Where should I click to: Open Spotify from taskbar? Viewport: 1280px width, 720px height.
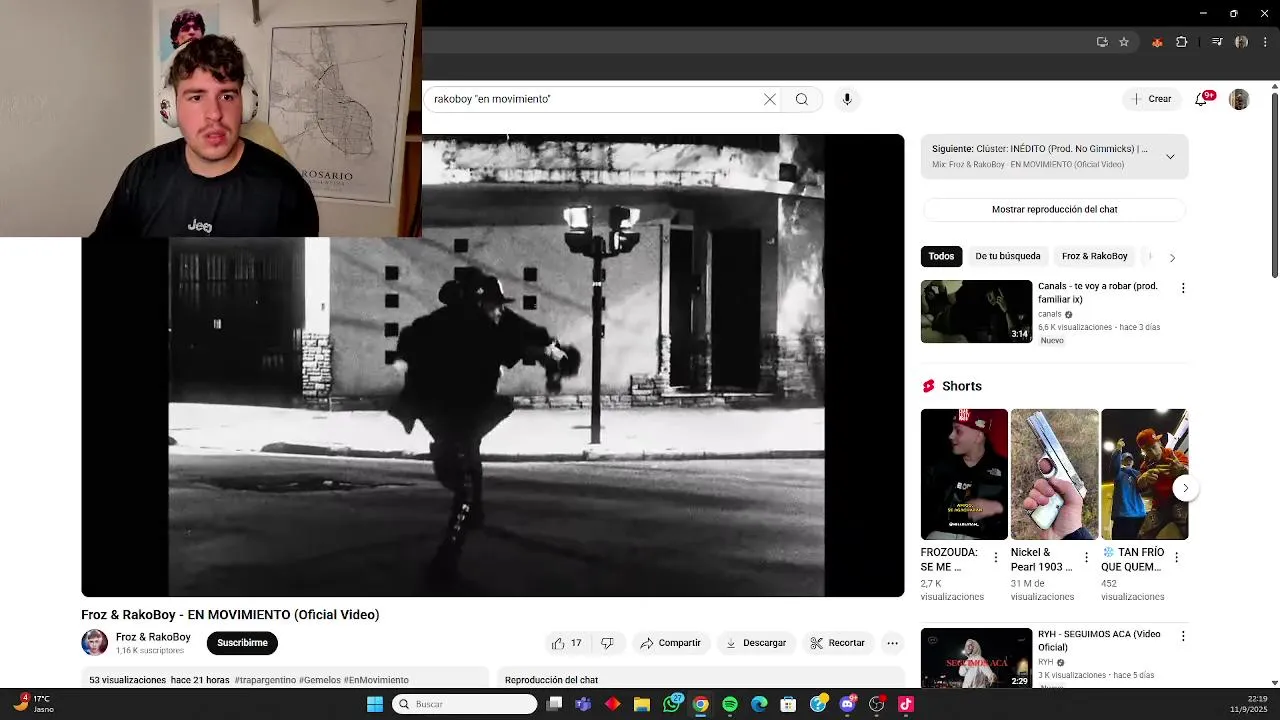pos(730,704)
